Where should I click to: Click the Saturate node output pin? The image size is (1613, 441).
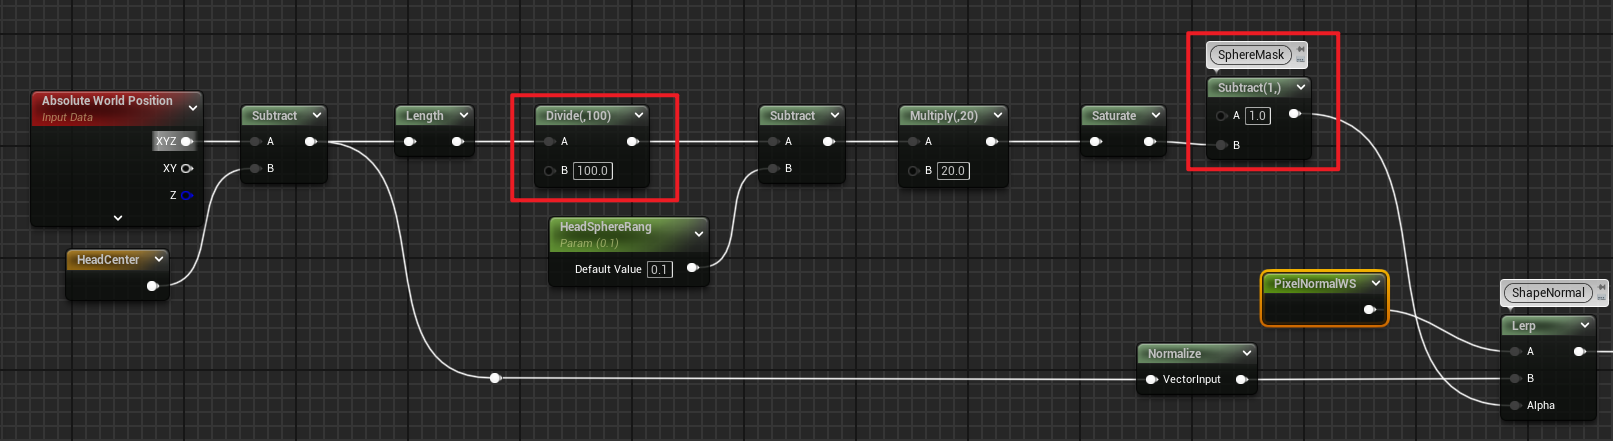[x=1150, y=141]
